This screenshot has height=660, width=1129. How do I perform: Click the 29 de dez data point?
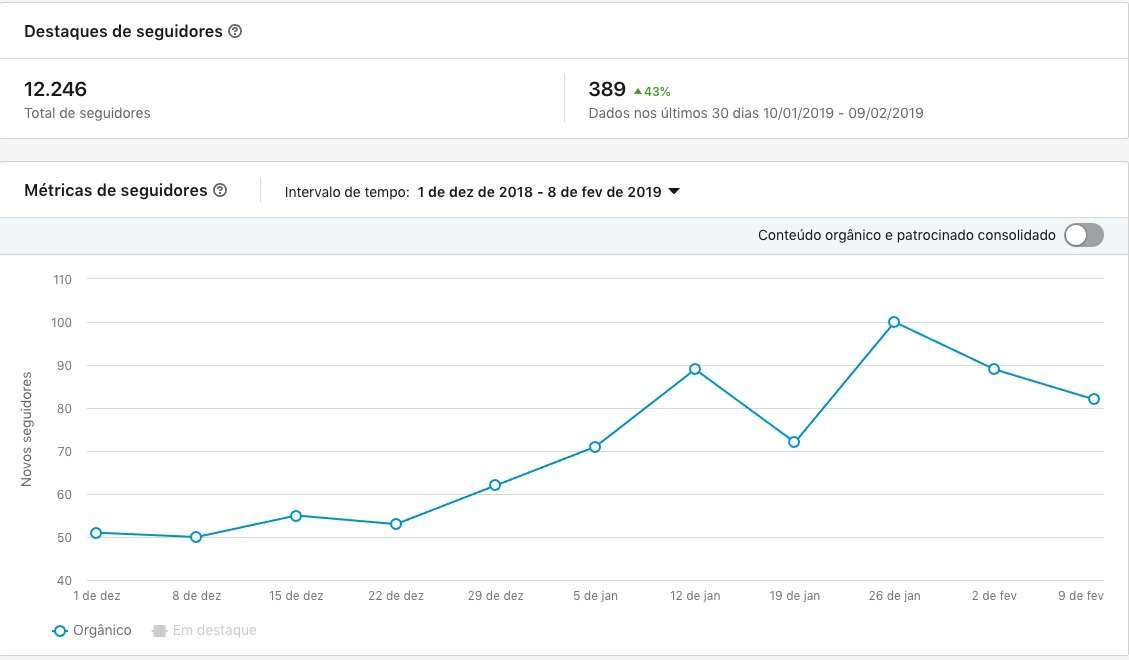[495, 485]
